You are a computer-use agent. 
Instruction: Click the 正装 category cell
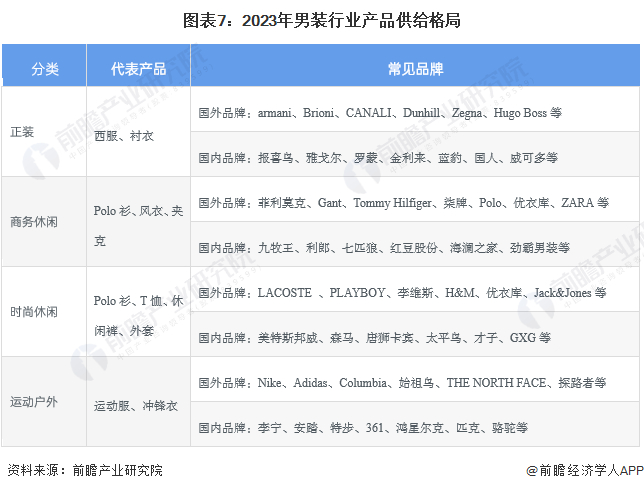tap(44, 131)
